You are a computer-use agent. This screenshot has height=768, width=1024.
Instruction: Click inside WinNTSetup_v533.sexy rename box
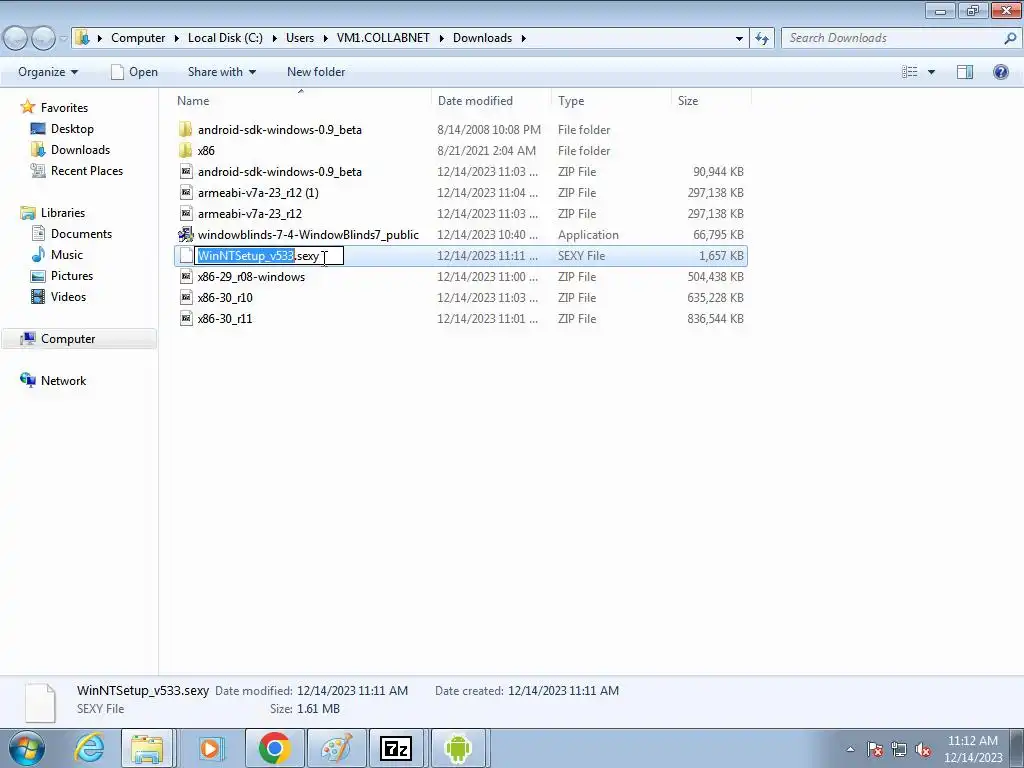[269, 255]
